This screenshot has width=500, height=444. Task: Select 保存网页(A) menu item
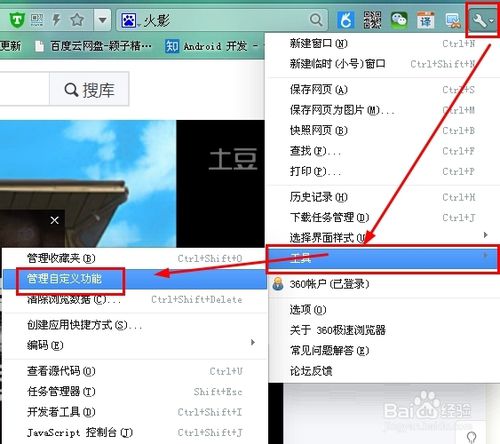(x=382, y=89)
